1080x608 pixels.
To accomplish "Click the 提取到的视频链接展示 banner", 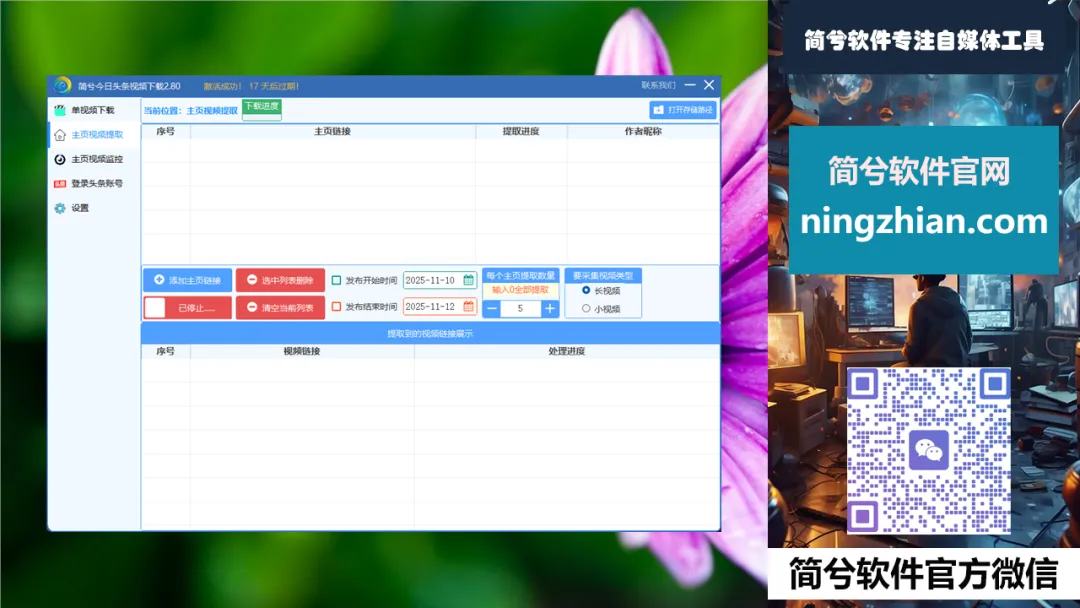I will point(430,334).
